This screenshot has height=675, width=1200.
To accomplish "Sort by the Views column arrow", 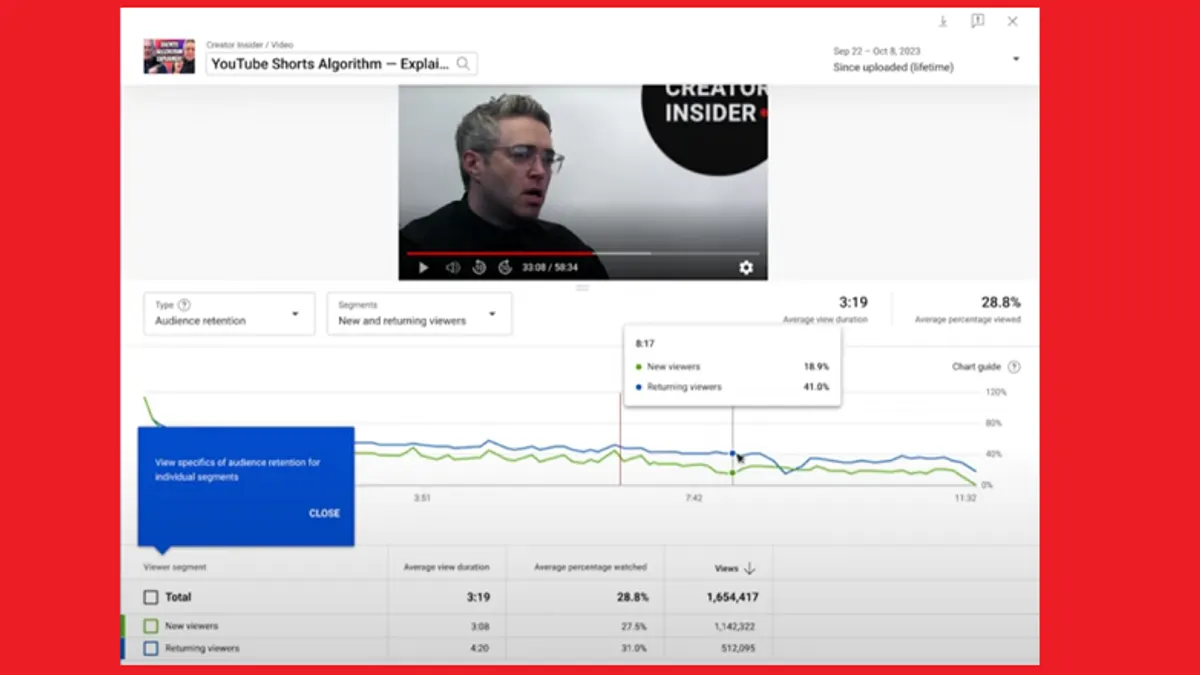I will pyautogui.click(x=749, y=568).
